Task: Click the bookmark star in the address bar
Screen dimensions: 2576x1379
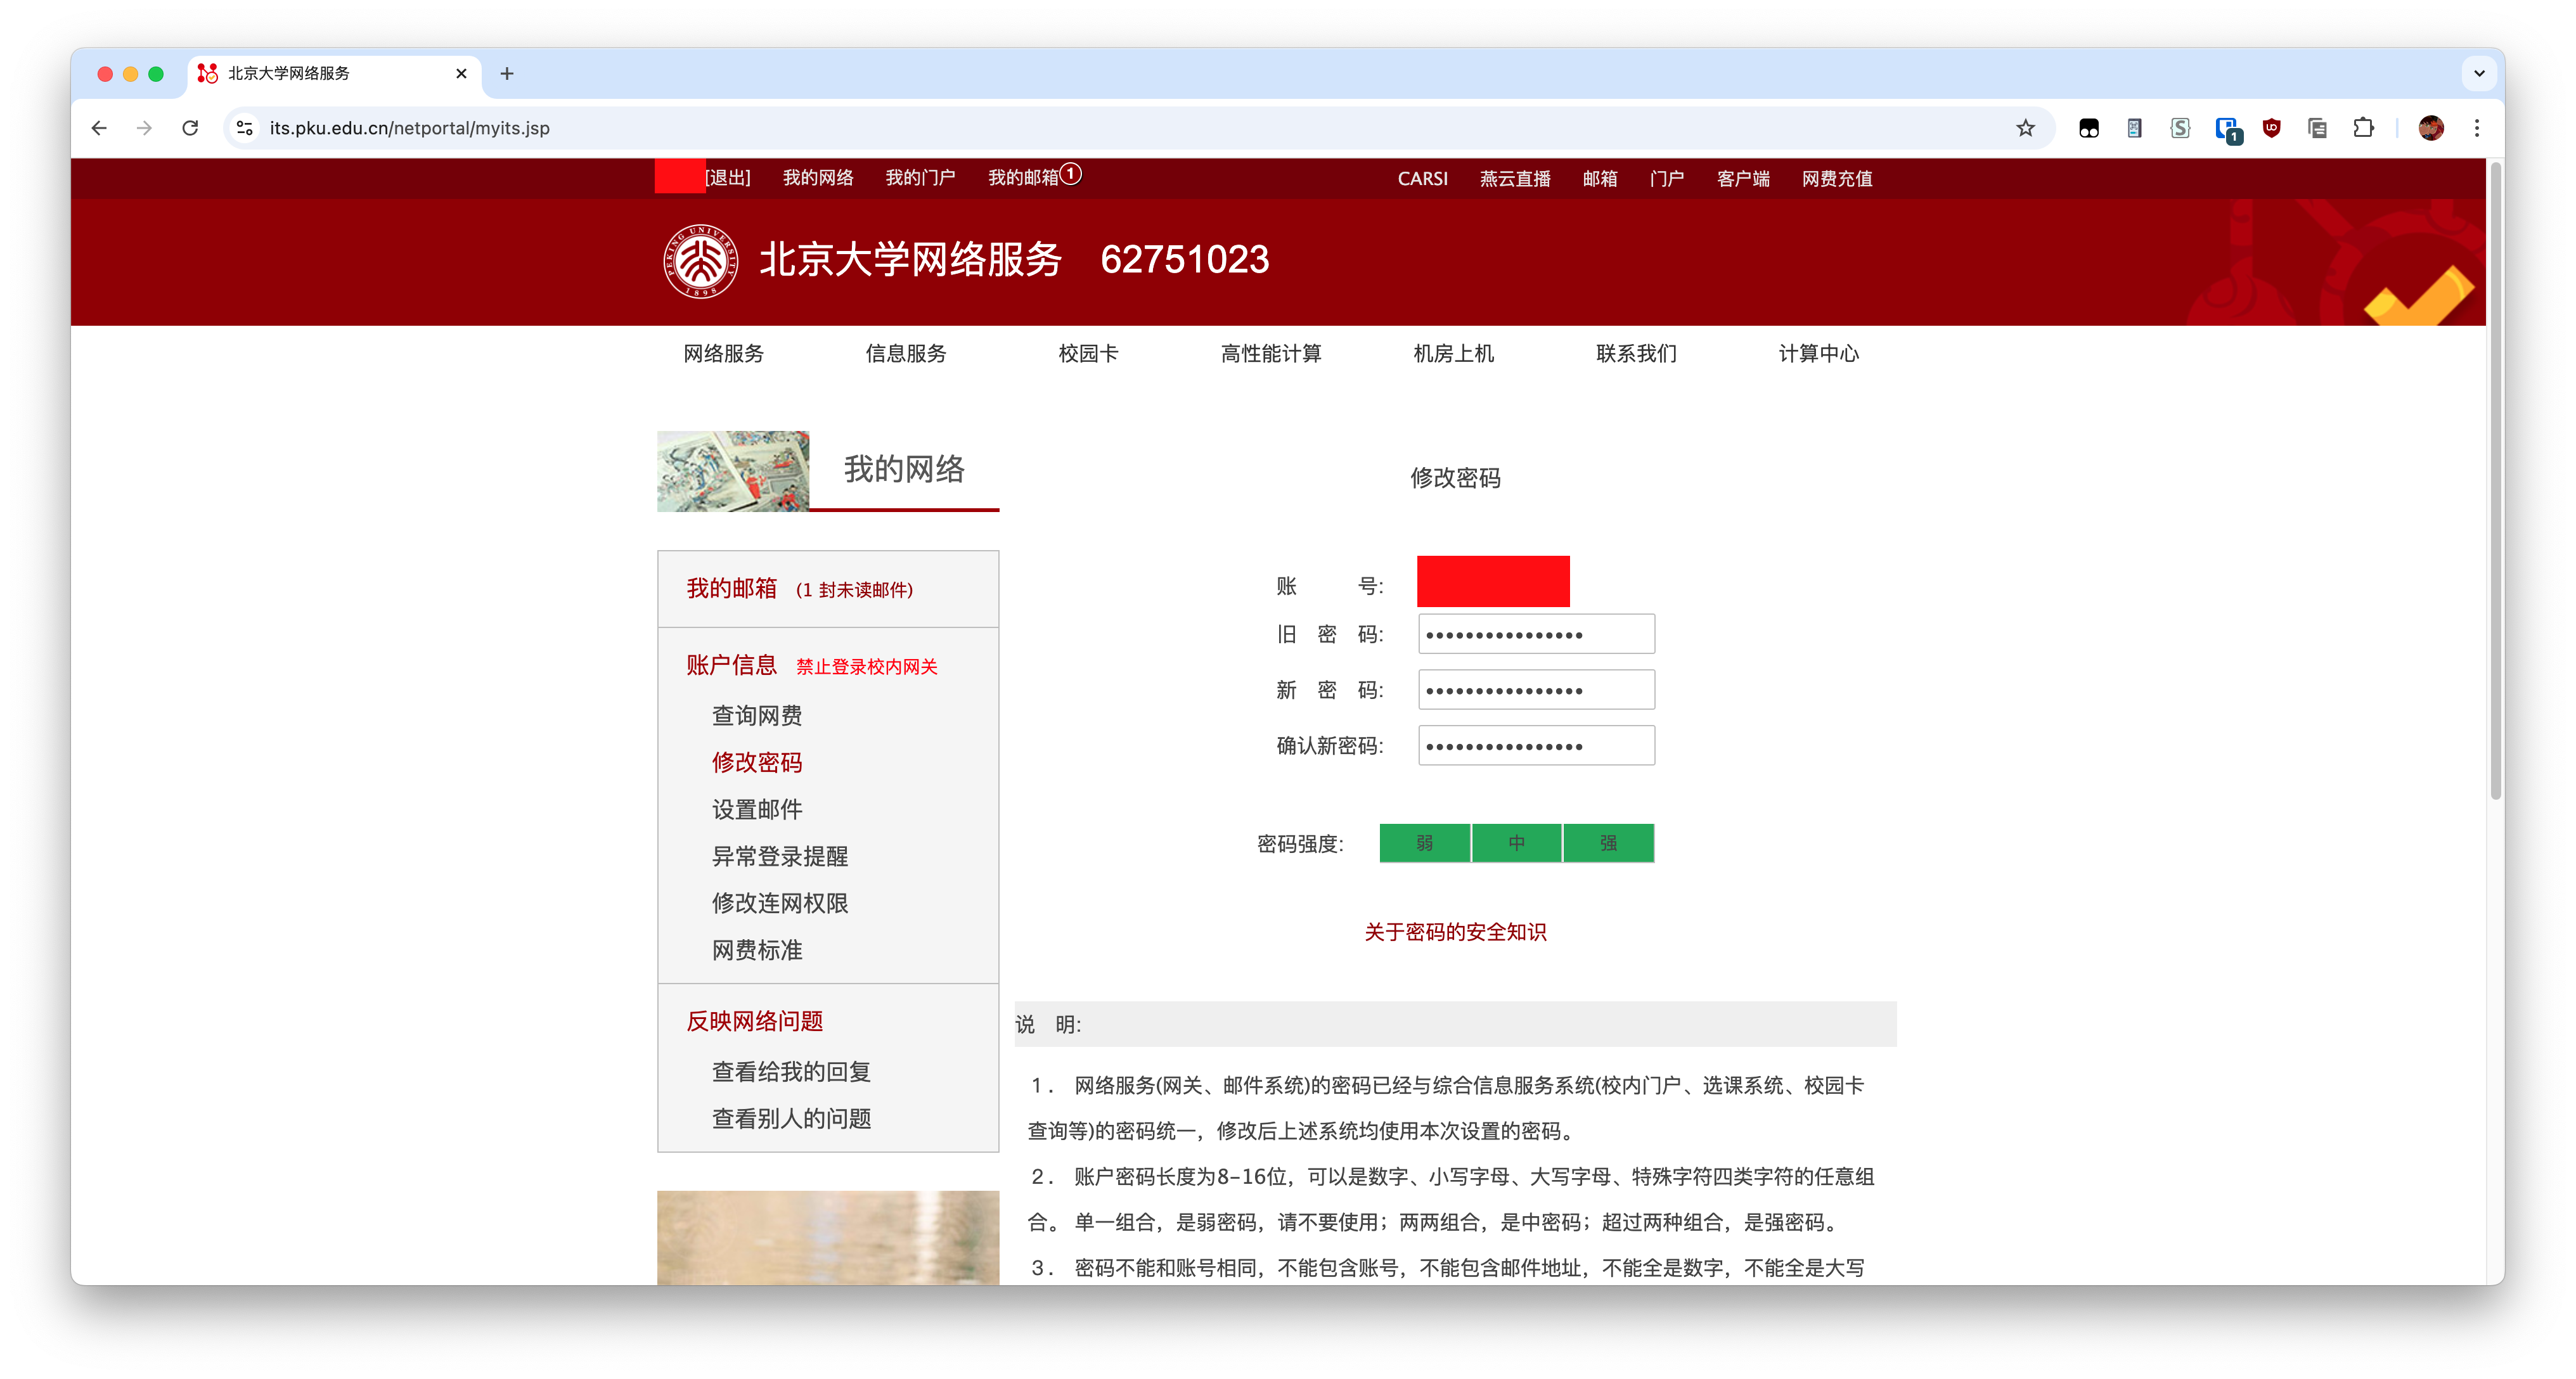Action: point(2026,128)
